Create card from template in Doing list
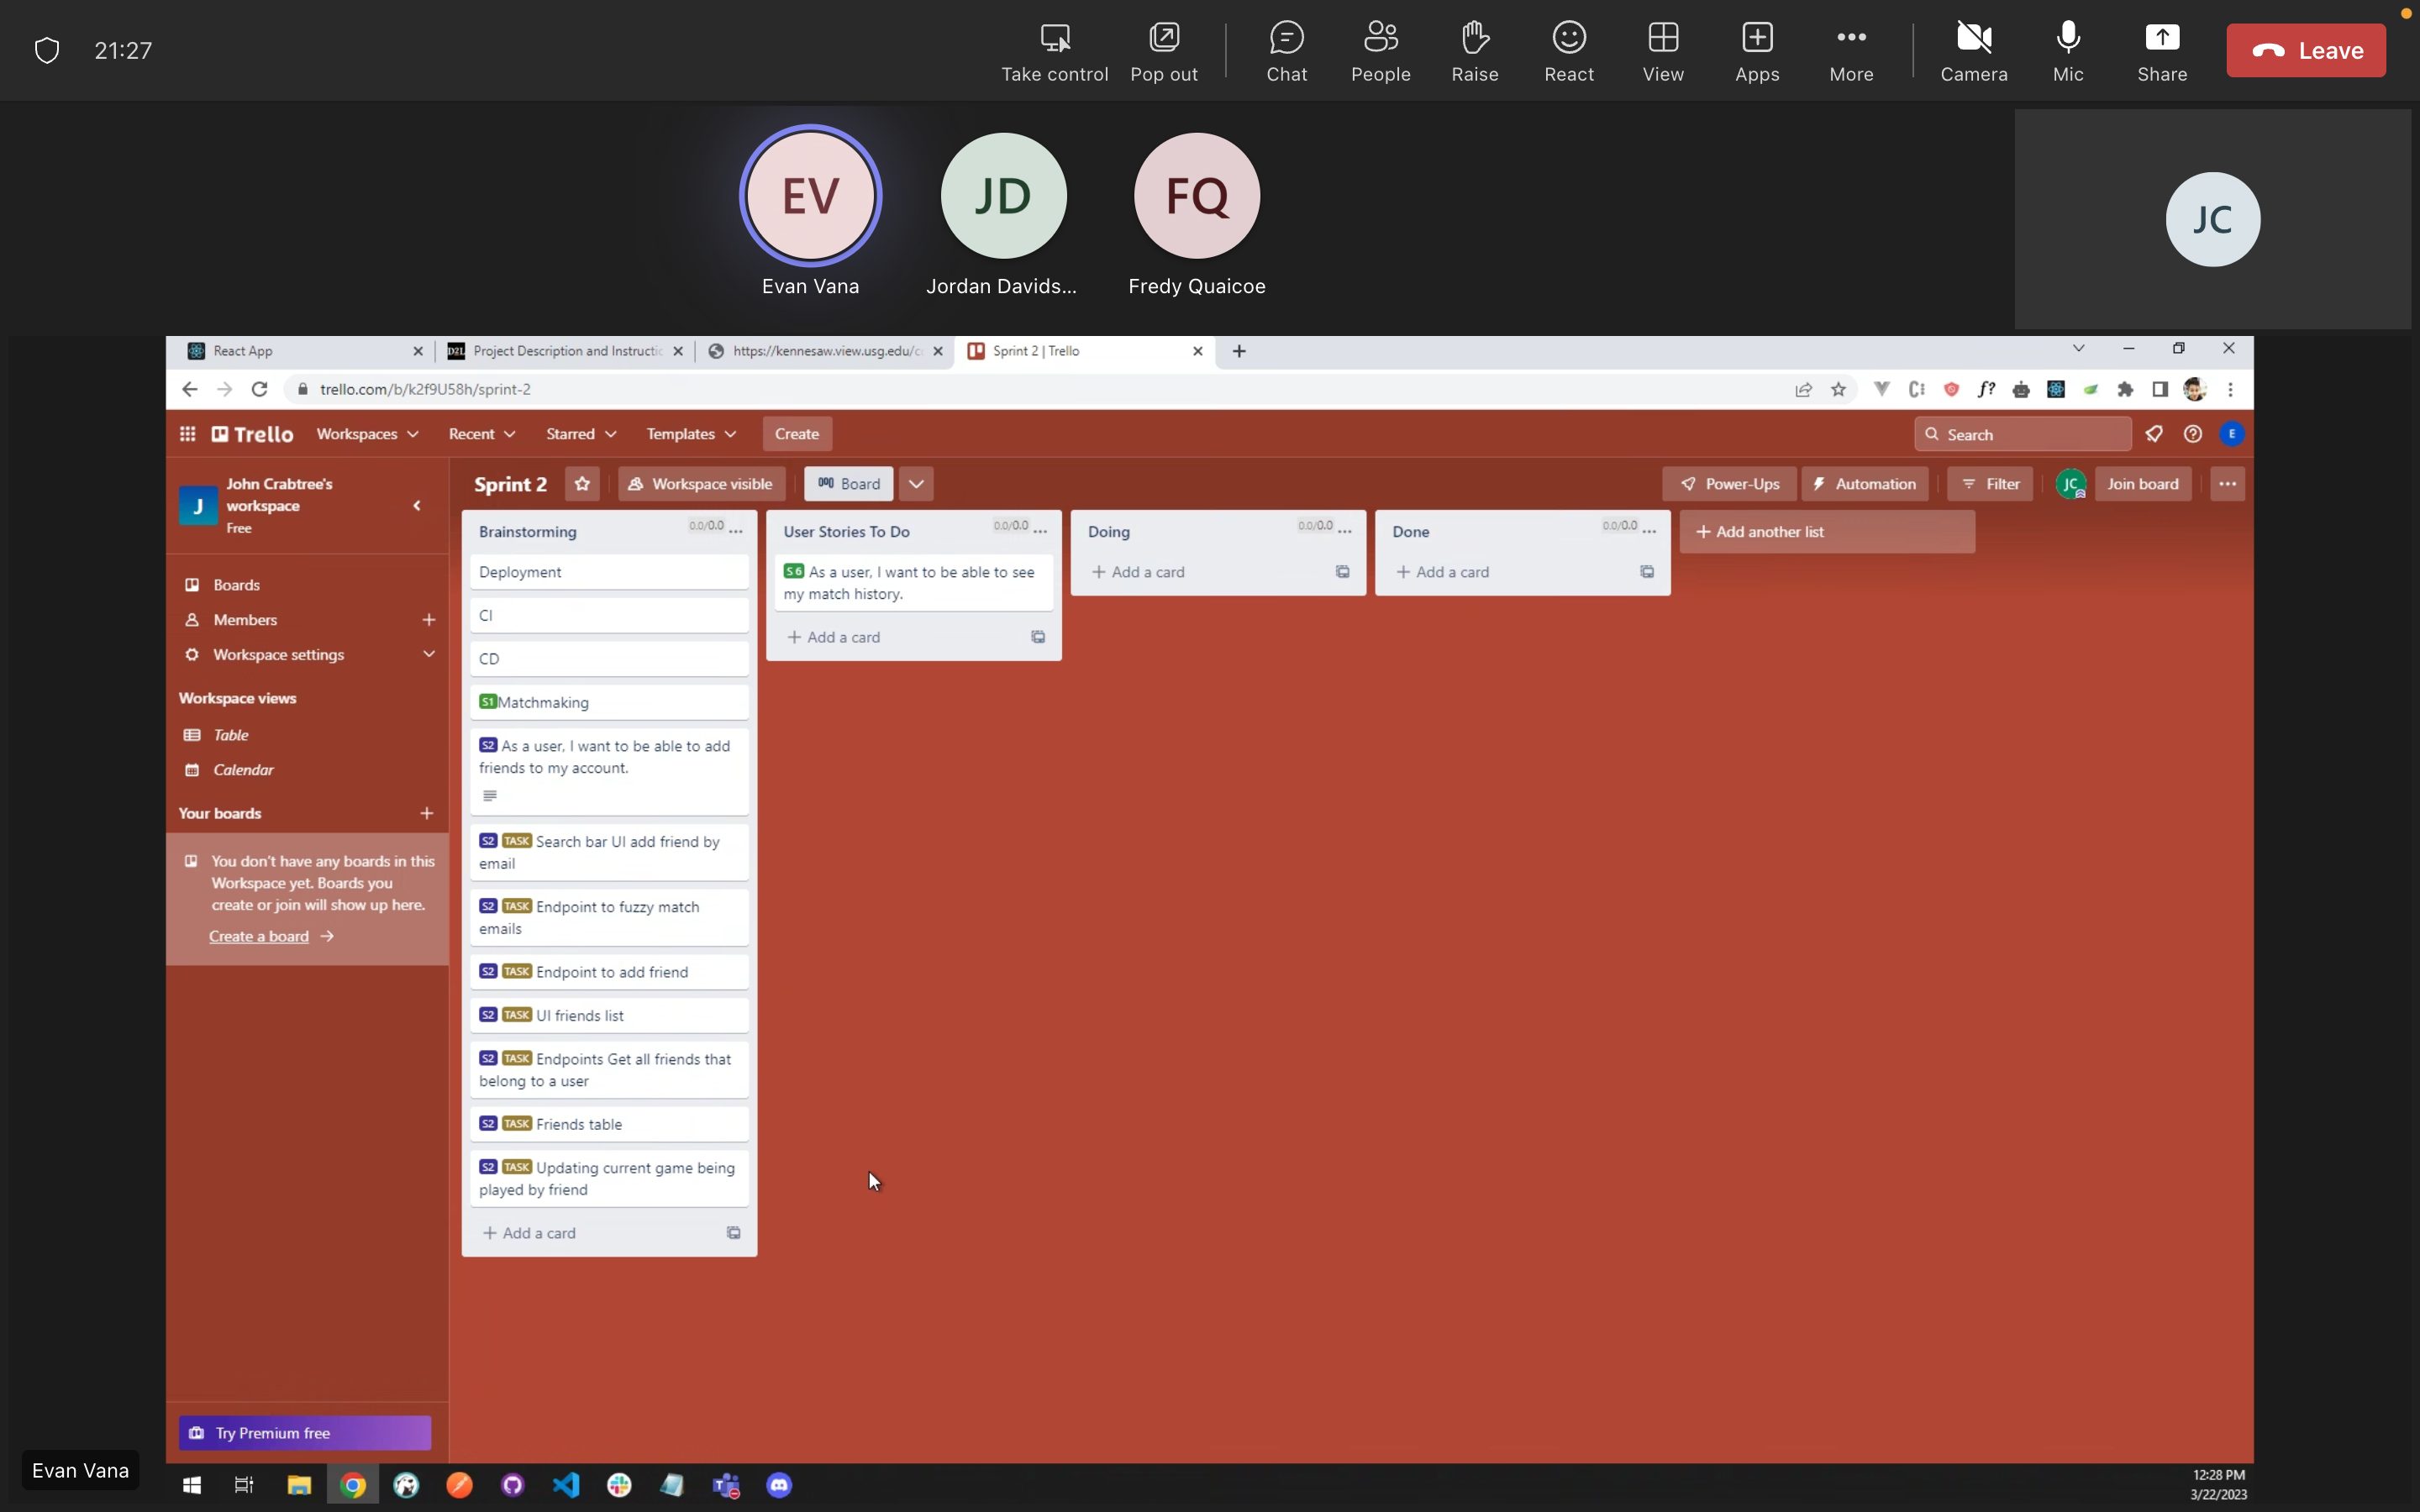This screenshot has height=1512, width=2420. click(x=1342, y=572)
